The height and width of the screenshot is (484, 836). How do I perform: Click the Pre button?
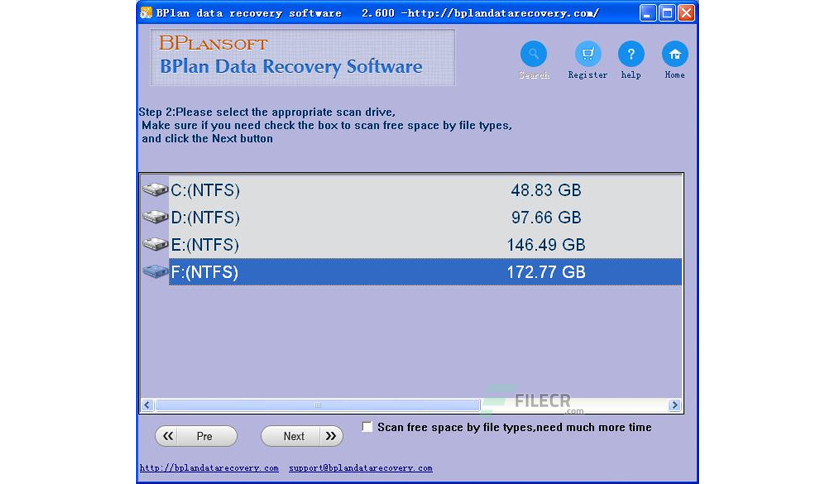click(x=196, y=436)
